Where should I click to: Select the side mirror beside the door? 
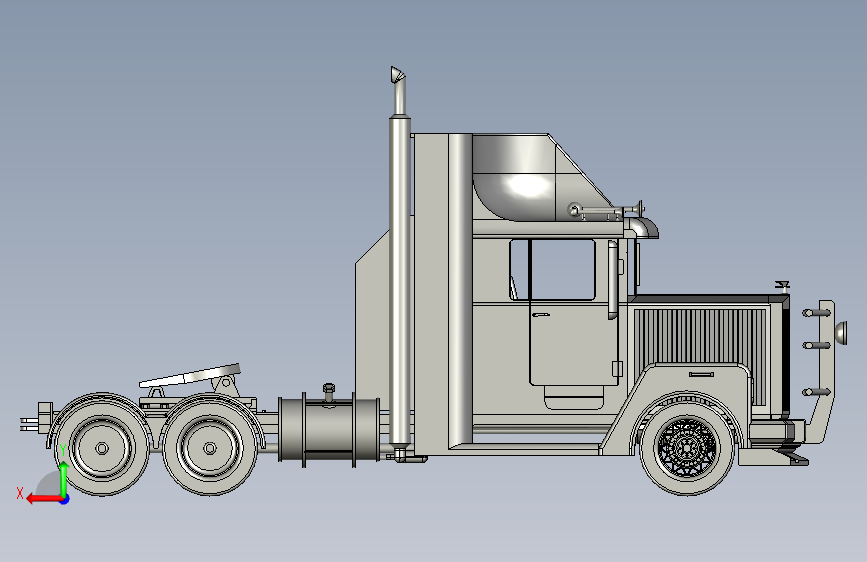[x=613, y=279]
